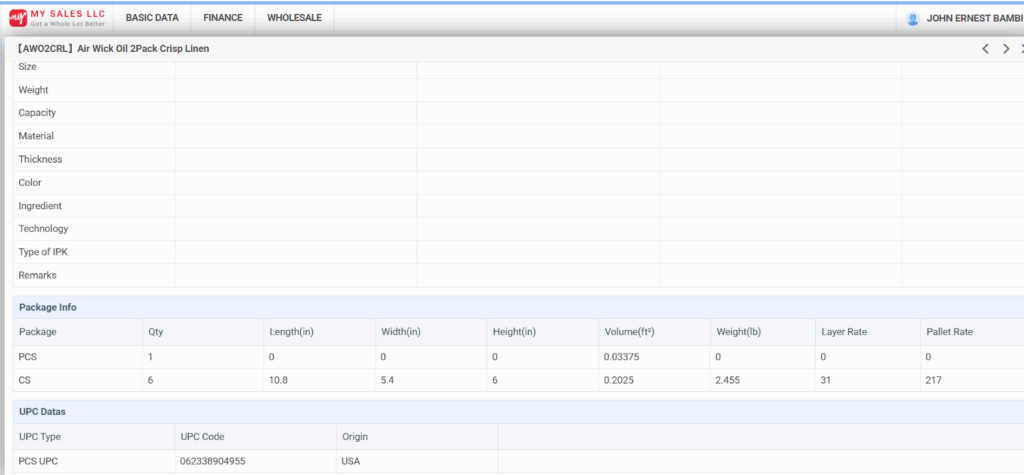Click the AWO2CRL product title
Screen dimensions: 1024x475
tap(113, 48)
